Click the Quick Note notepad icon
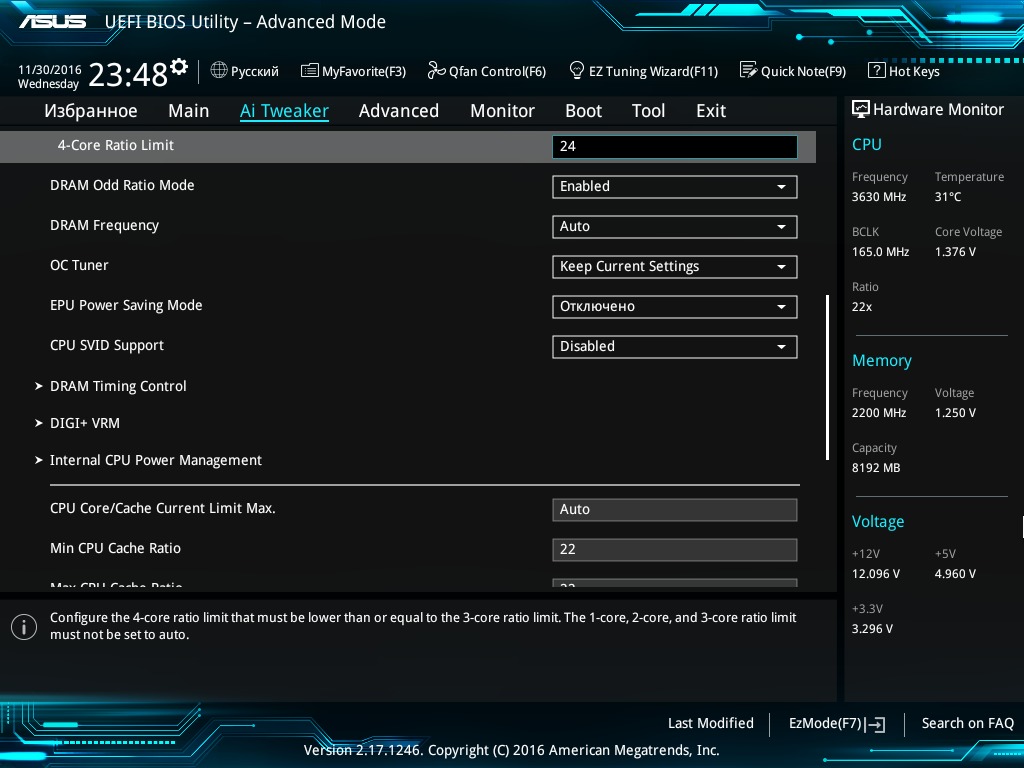The image size is (1024, 768). pos(748,70)
